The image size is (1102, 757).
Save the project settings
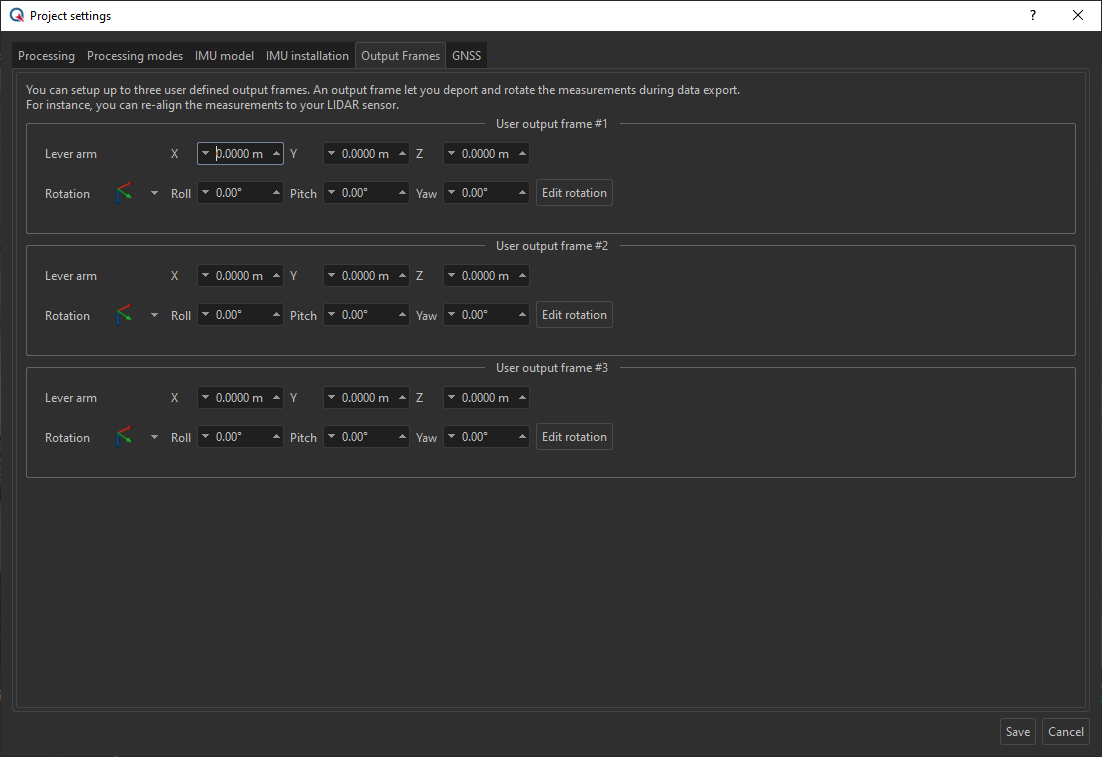pyautogui.click(x=1017, y=732)
